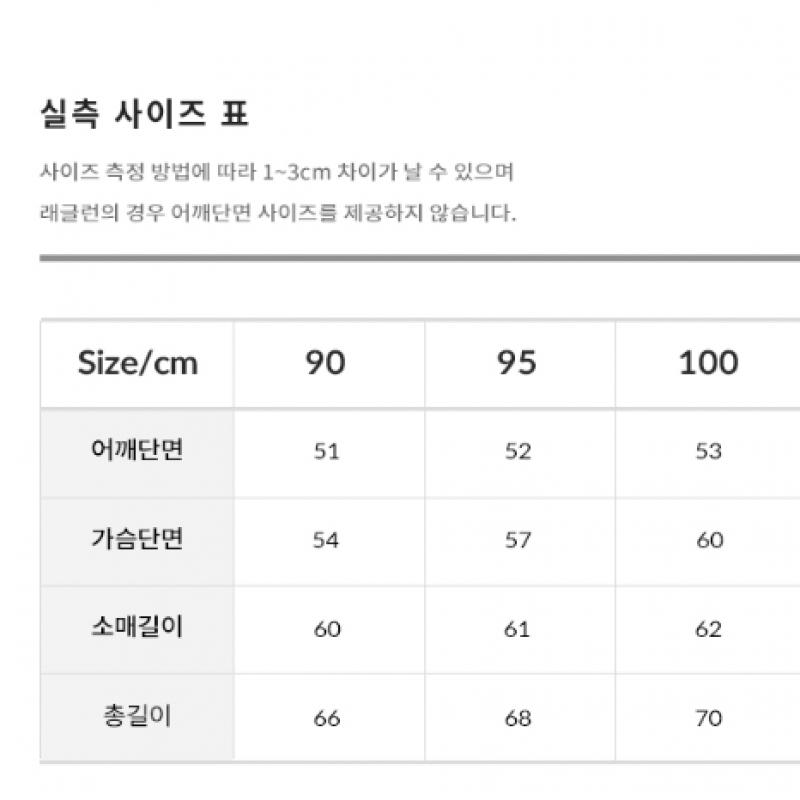Click the '실측 사이즈 표' heading
Image resolution: width=800 pixels, height=800 pixels.
click(x=143, y=114)
